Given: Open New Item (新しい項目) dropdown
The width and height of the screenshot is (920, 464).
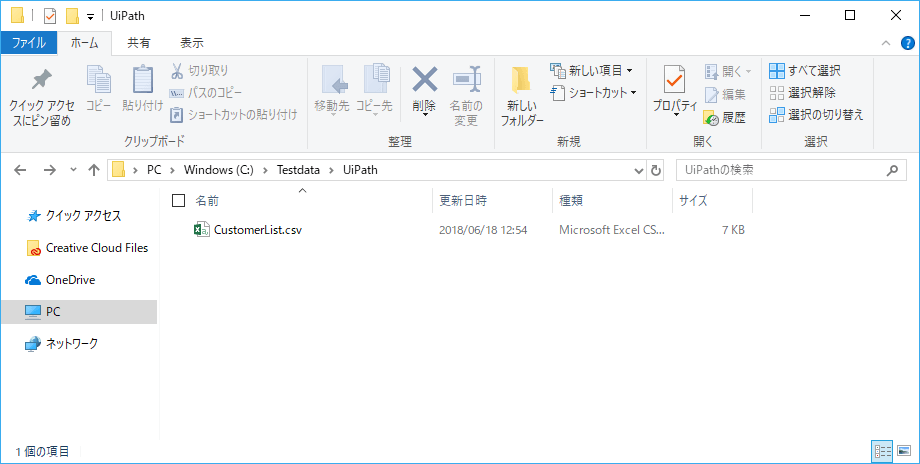Looking at the screenshot, I should [591, 71].
